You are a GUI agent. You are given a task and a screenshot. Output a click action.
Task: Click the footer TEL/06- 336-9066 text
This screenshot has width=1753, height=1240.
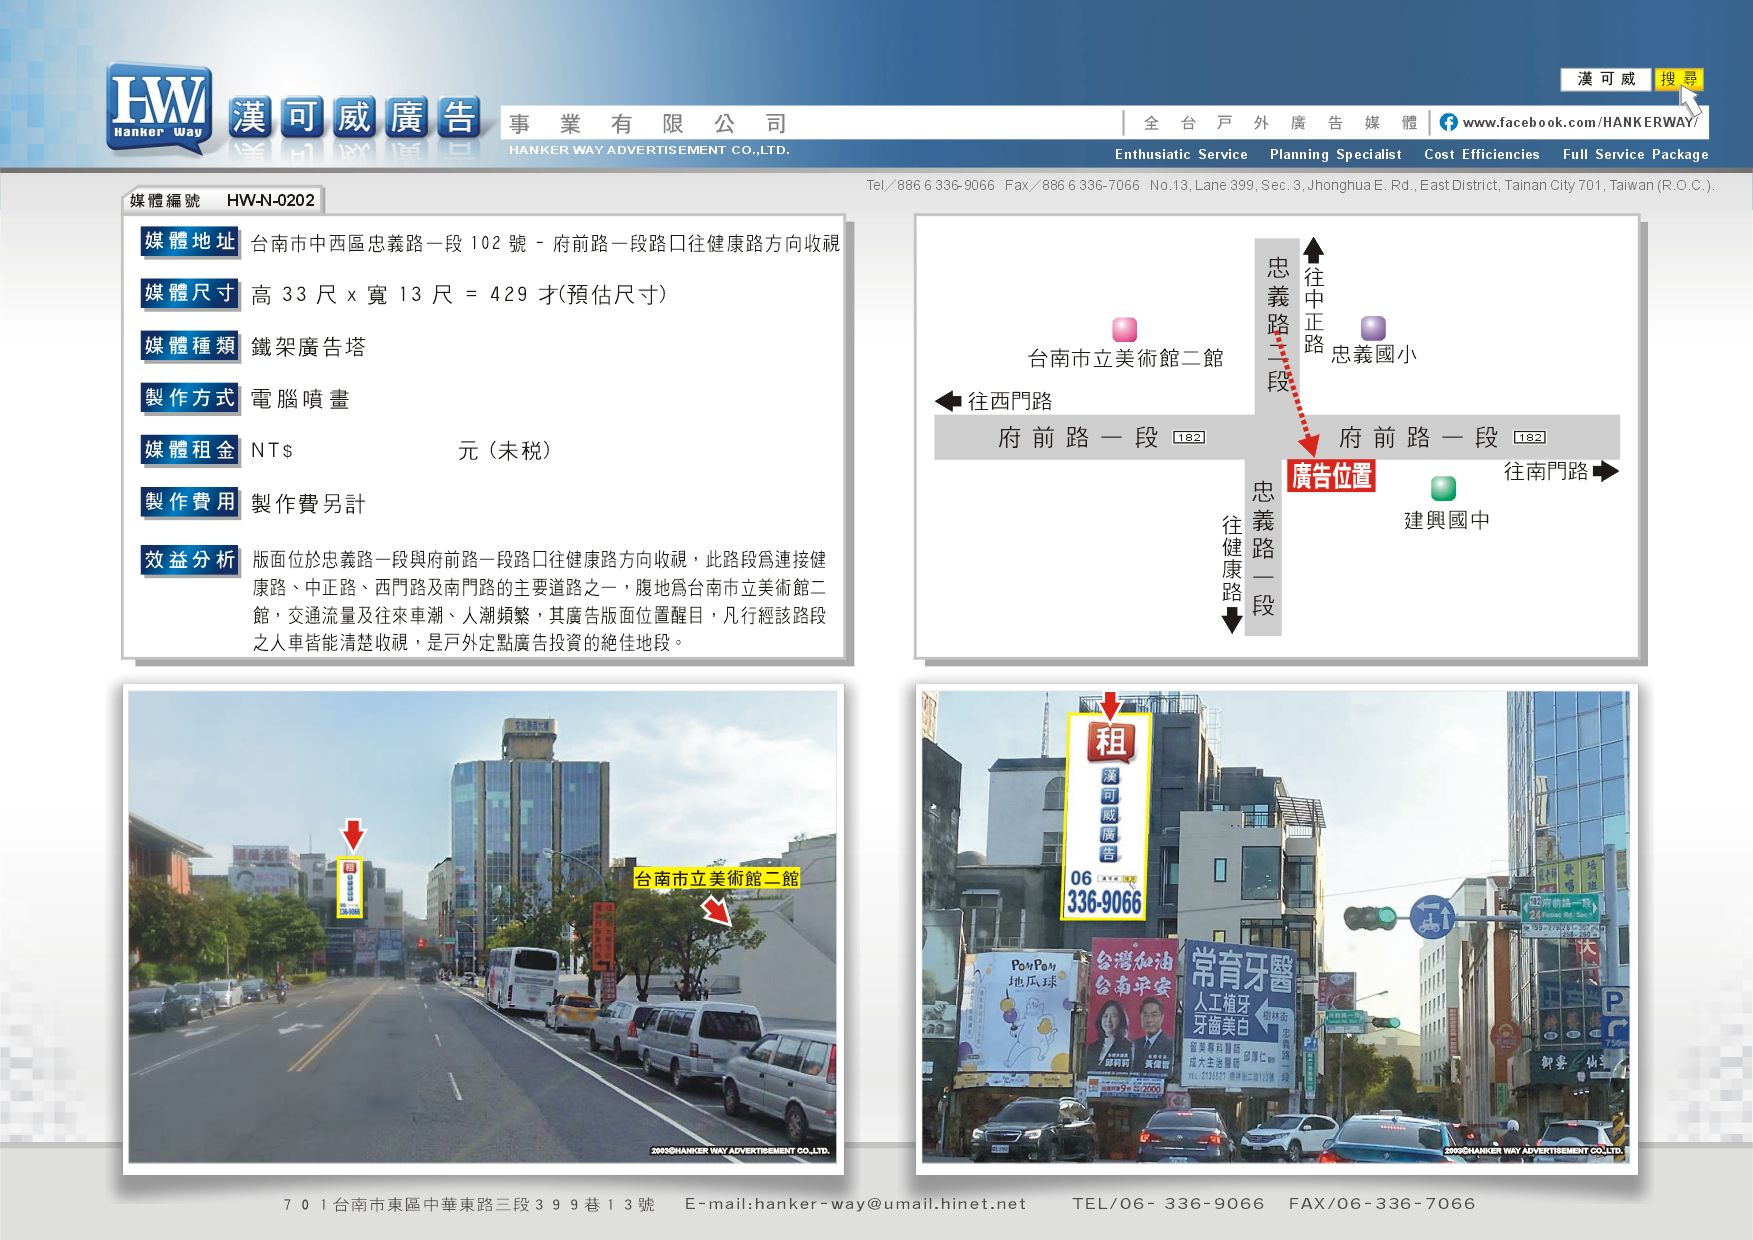1168,1204
